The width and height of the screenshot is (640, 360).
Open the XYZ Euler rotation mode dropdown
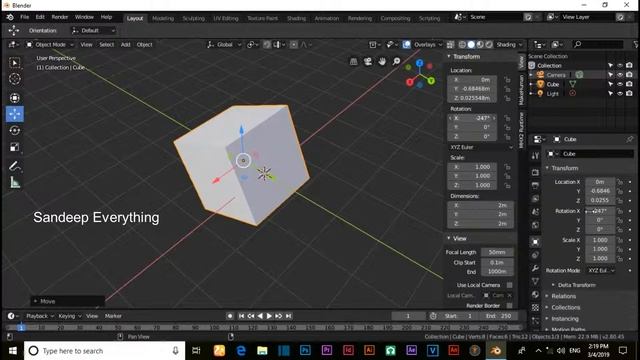tap(481, 147)
